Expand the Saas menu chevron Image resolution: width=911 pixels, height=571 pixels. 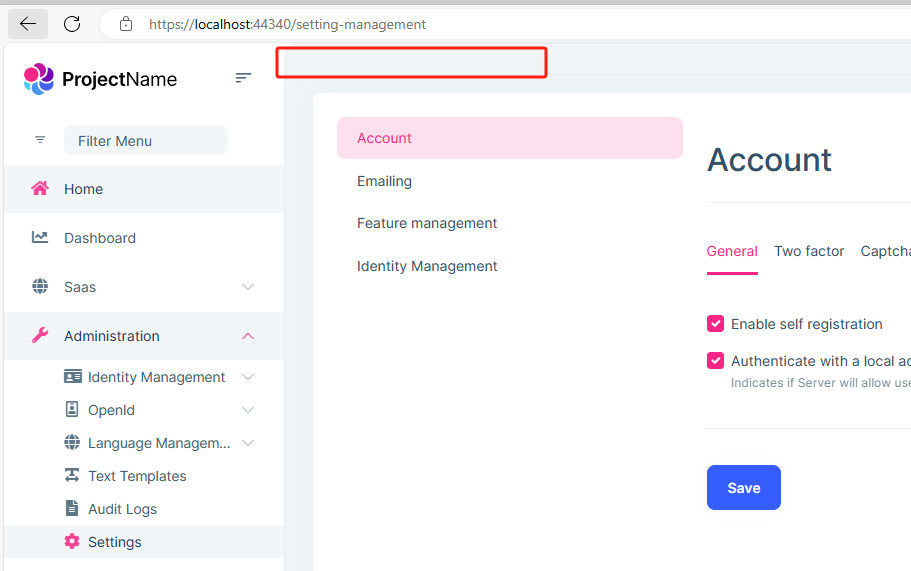(x=248, y=287)
